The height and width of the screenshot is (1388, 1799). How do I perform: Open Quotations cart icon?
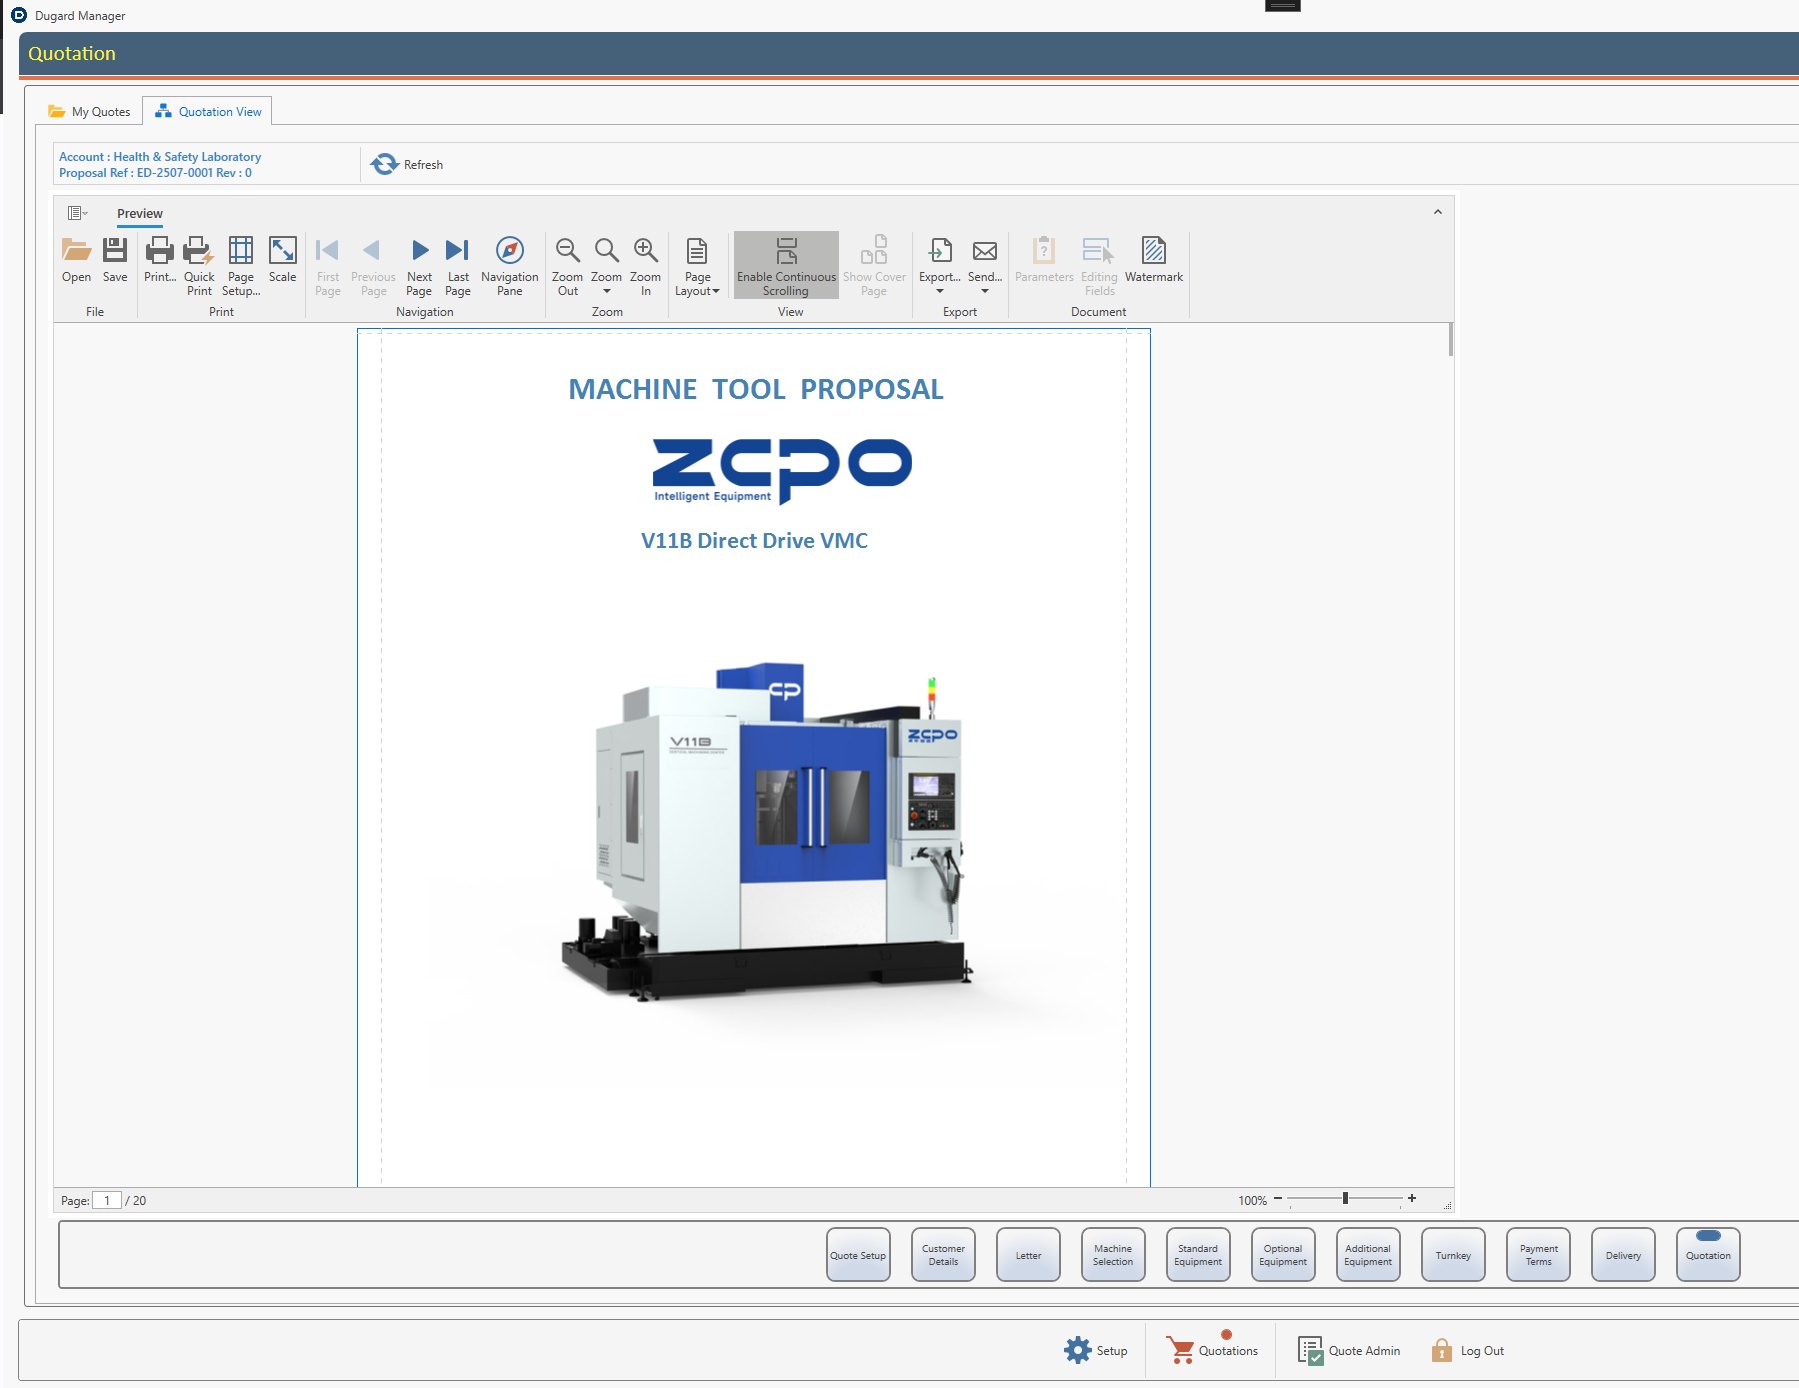point(1182,1350)
